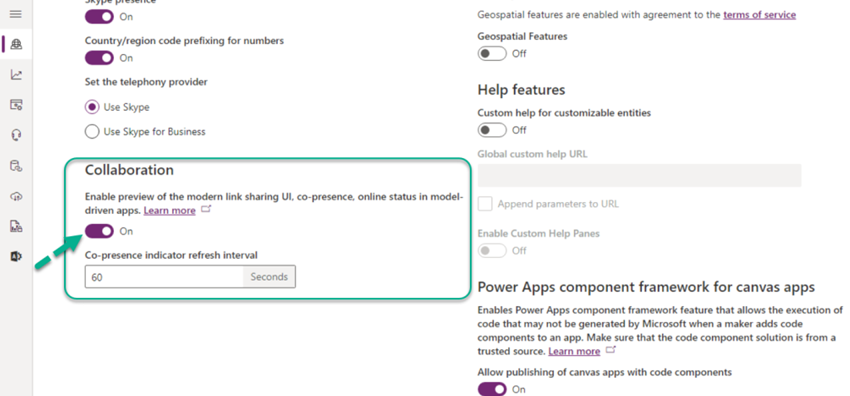Click external-link icon beside Collaboration Learn more
The image size is (850, 396).
tap(205, 210)
